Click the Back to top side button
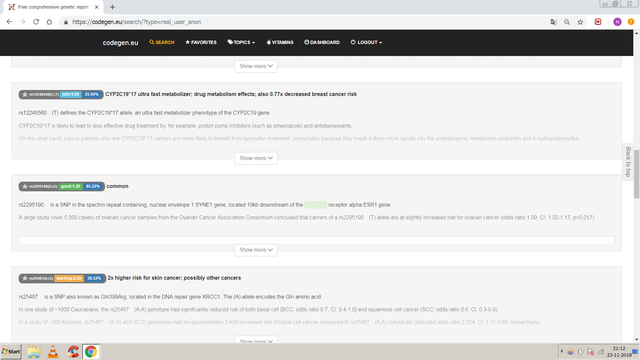The image size is (640, 360). coord(628,162)
